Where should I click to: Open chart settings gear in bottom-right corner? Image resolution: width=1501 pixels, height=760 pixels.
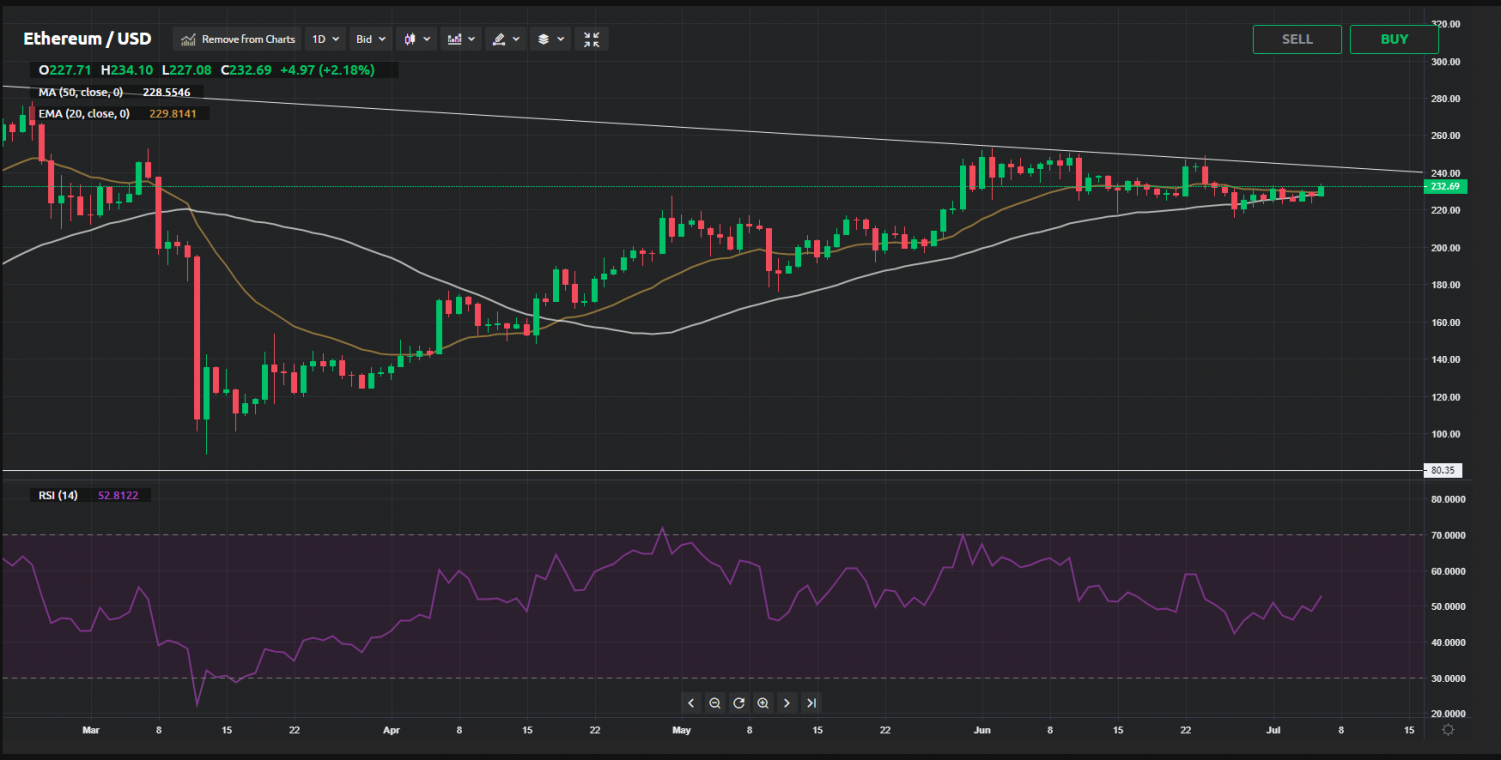tap(1448, 730)
